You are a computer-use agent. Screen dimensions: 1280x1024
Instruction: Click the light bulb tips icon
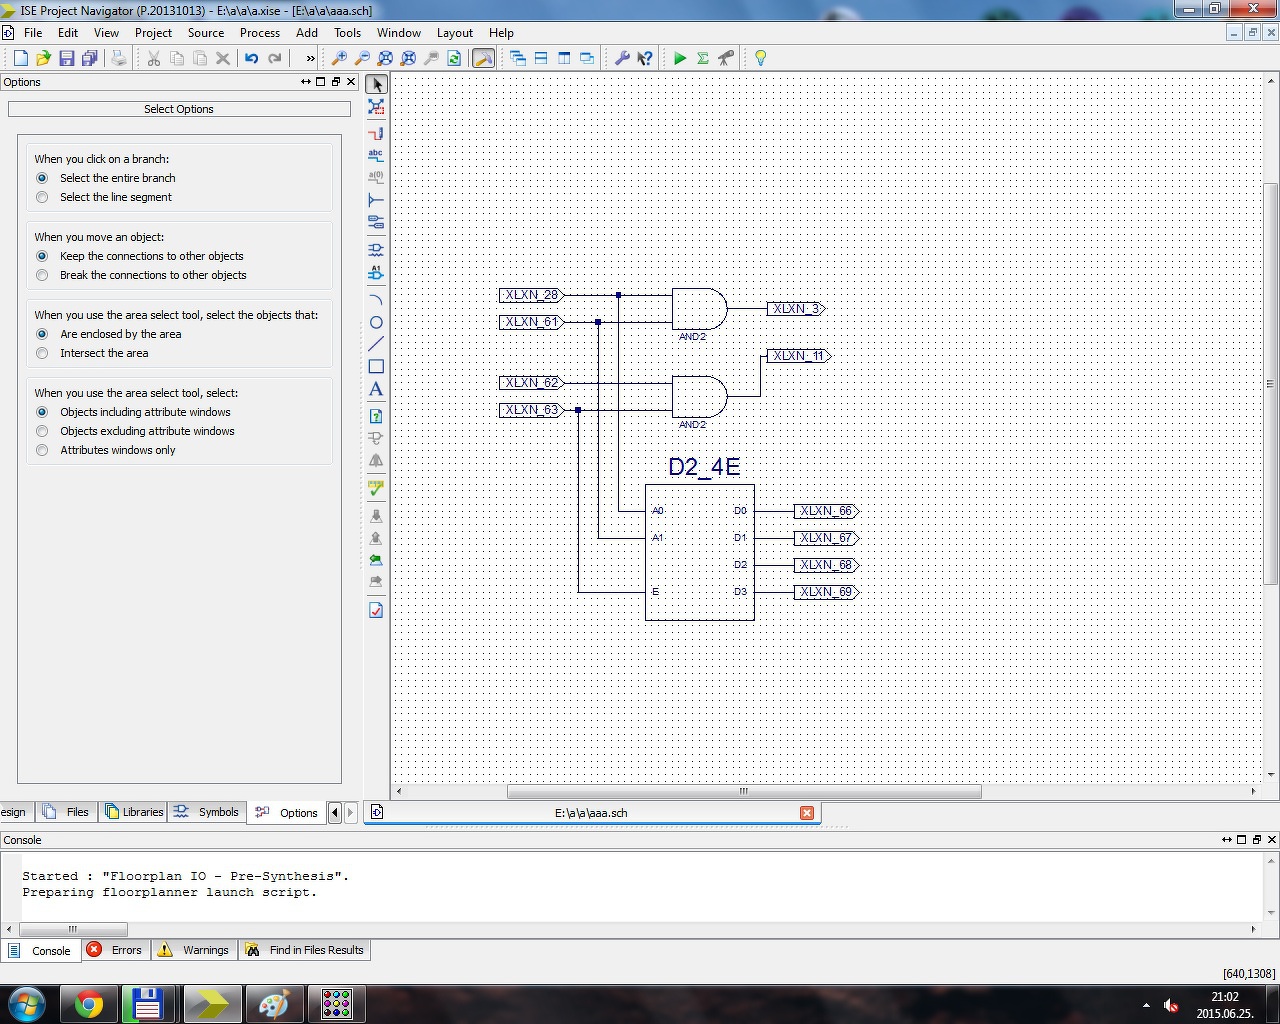(760, 58)
